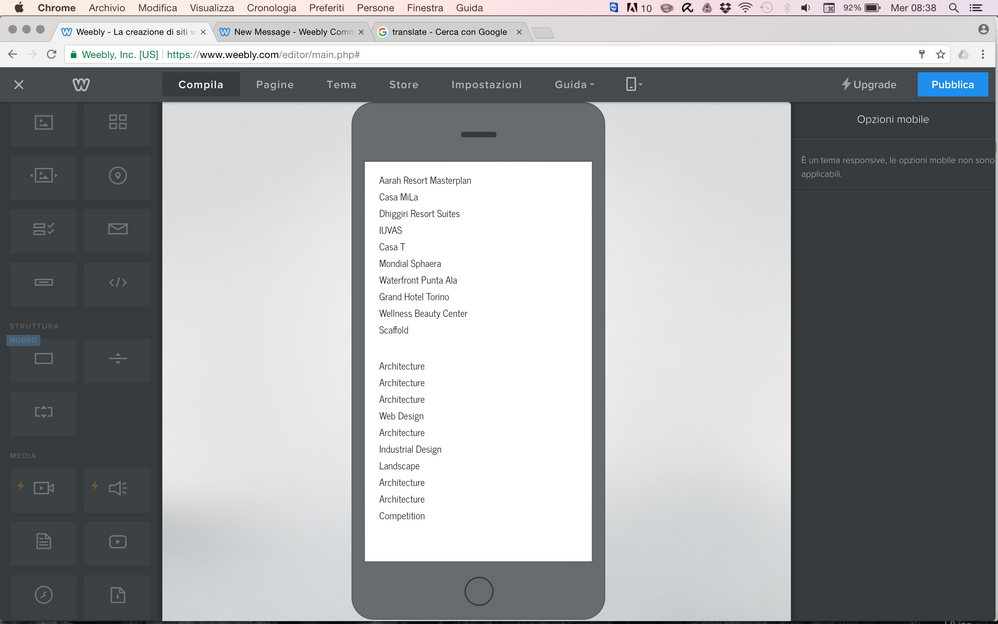Select the Audio player element
998x624 pixels.
118,488
